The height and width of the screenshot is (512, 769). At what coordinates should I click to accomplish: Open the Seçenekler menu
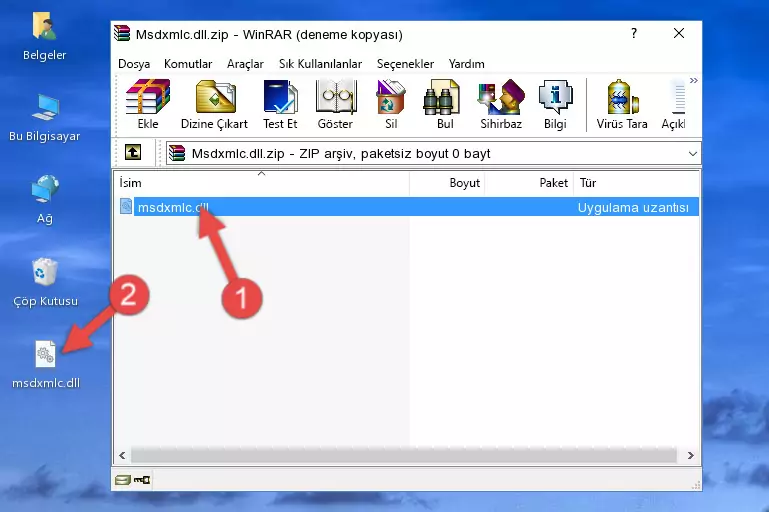click(x=405, y=64)
